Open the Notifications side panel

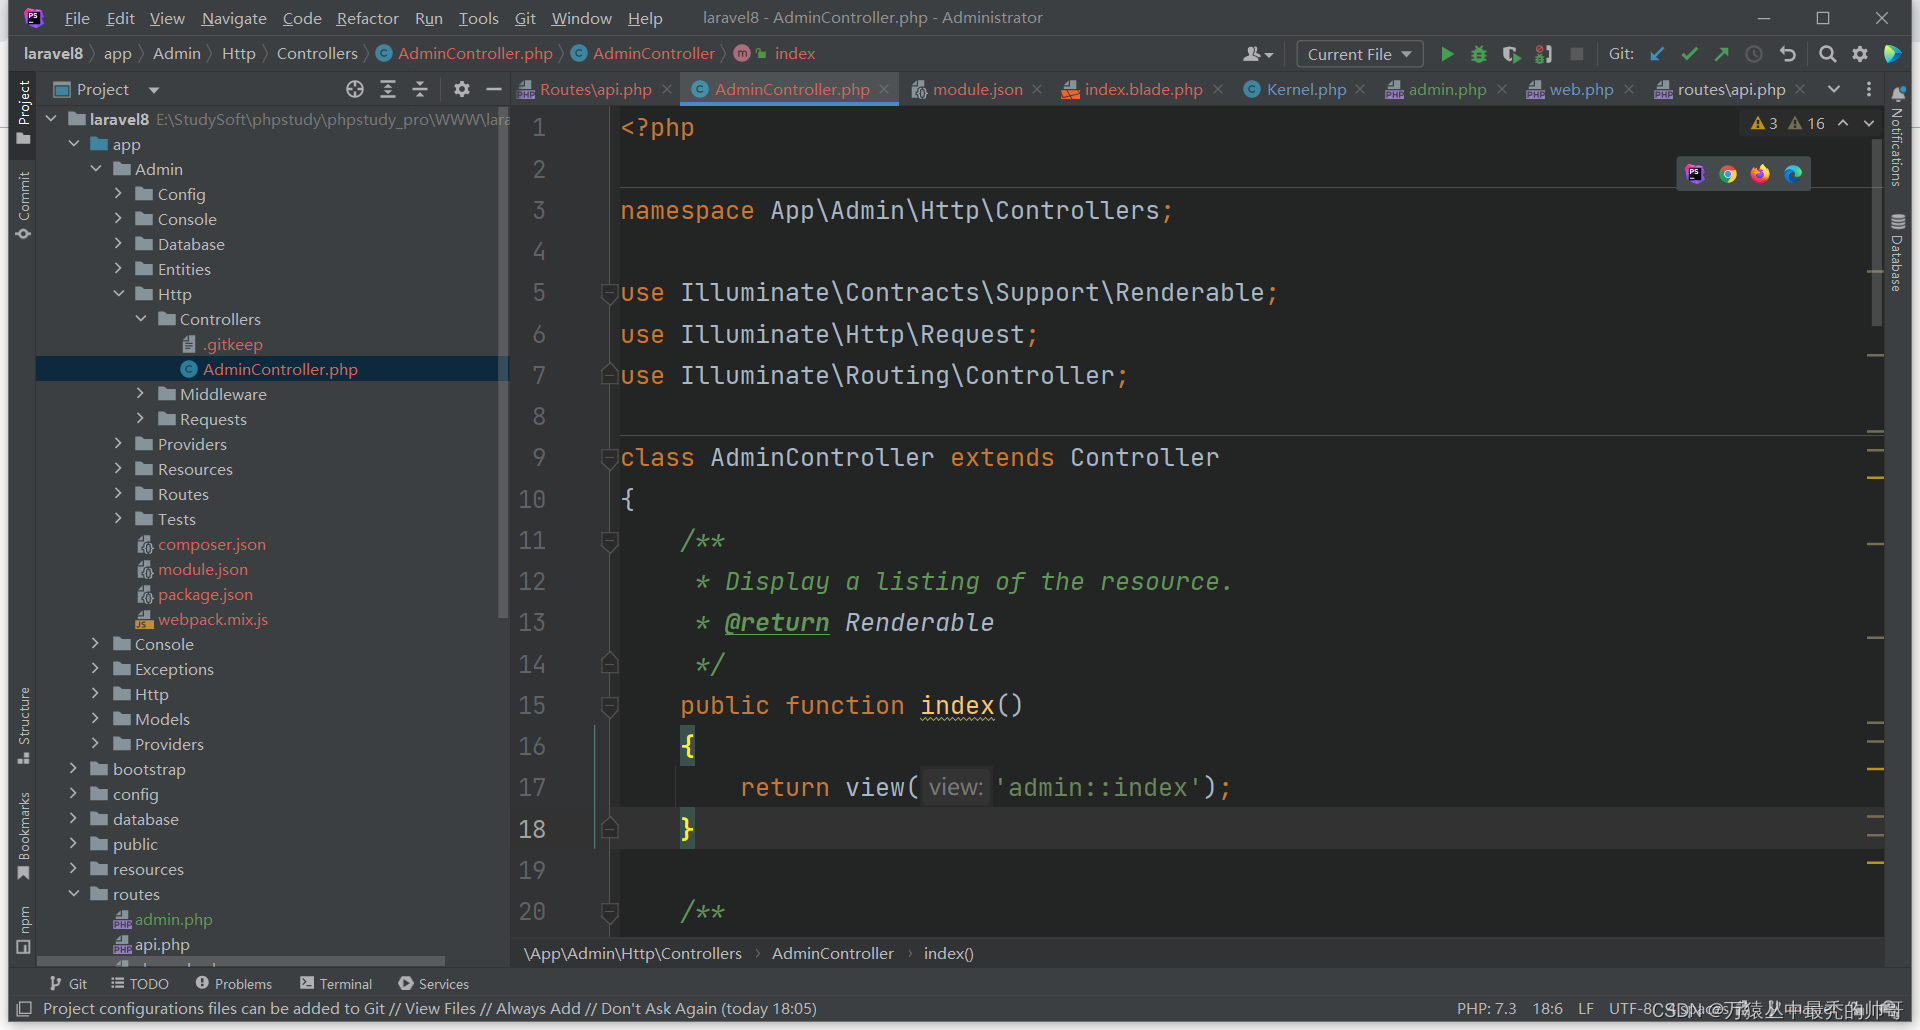(x=1897, y=137)
